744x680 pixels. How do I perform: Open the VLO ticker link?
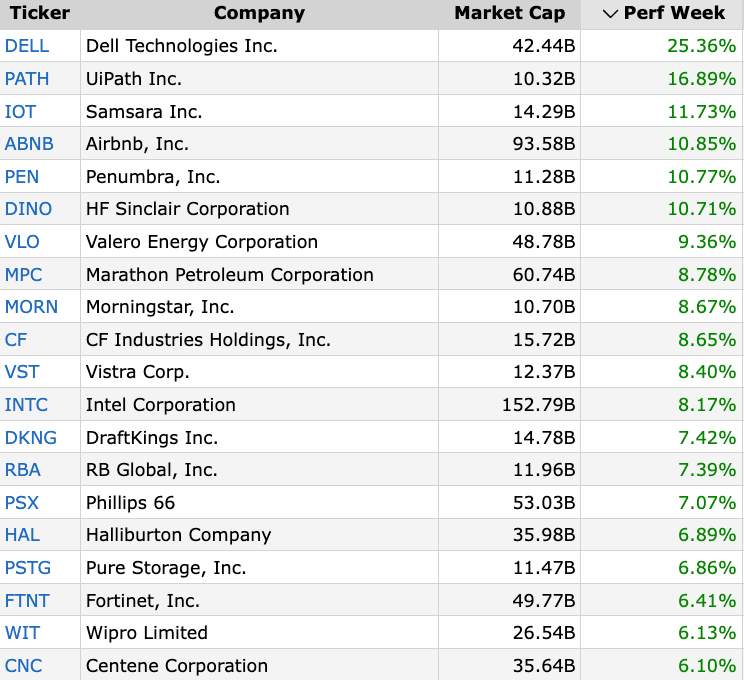22,242
